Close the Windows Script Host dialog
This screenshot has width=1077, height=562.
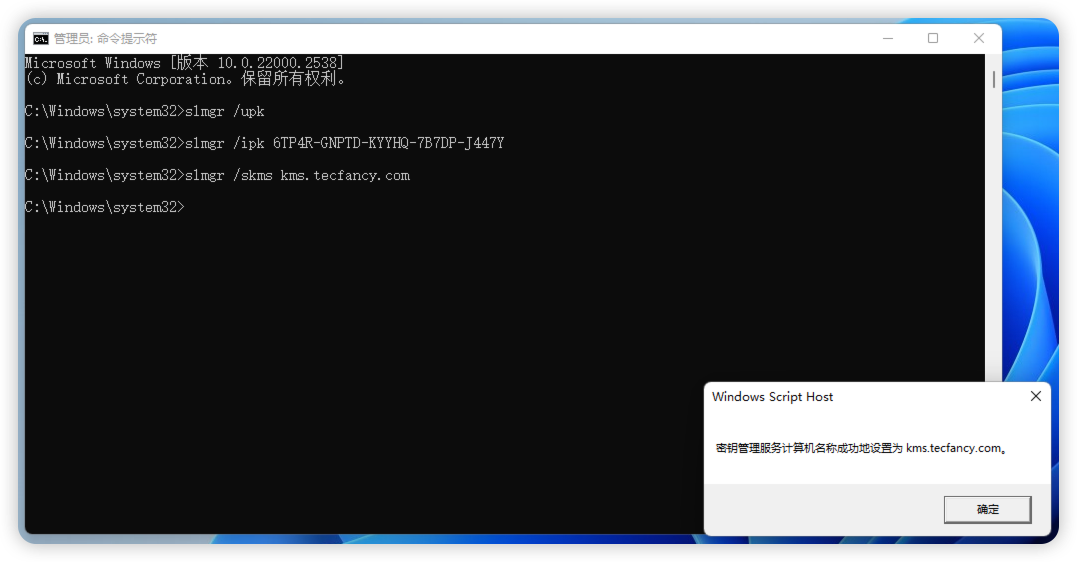click(1036, 396)
